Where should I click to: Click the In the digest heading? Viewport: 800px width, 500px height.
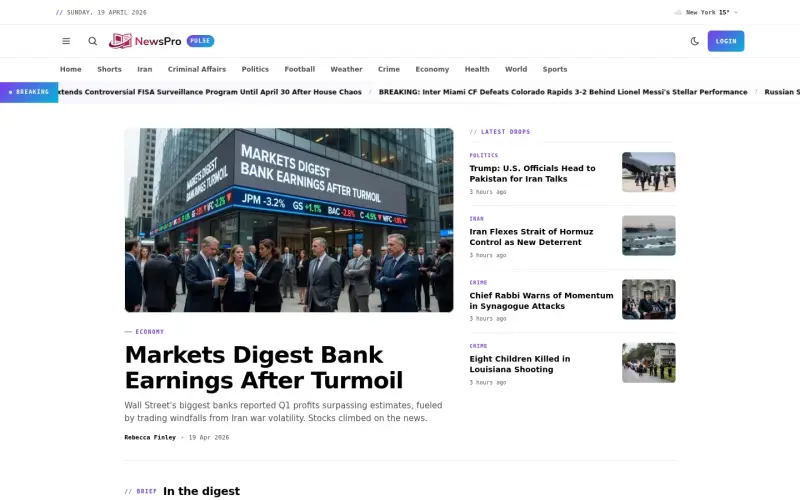click(201, 491)
